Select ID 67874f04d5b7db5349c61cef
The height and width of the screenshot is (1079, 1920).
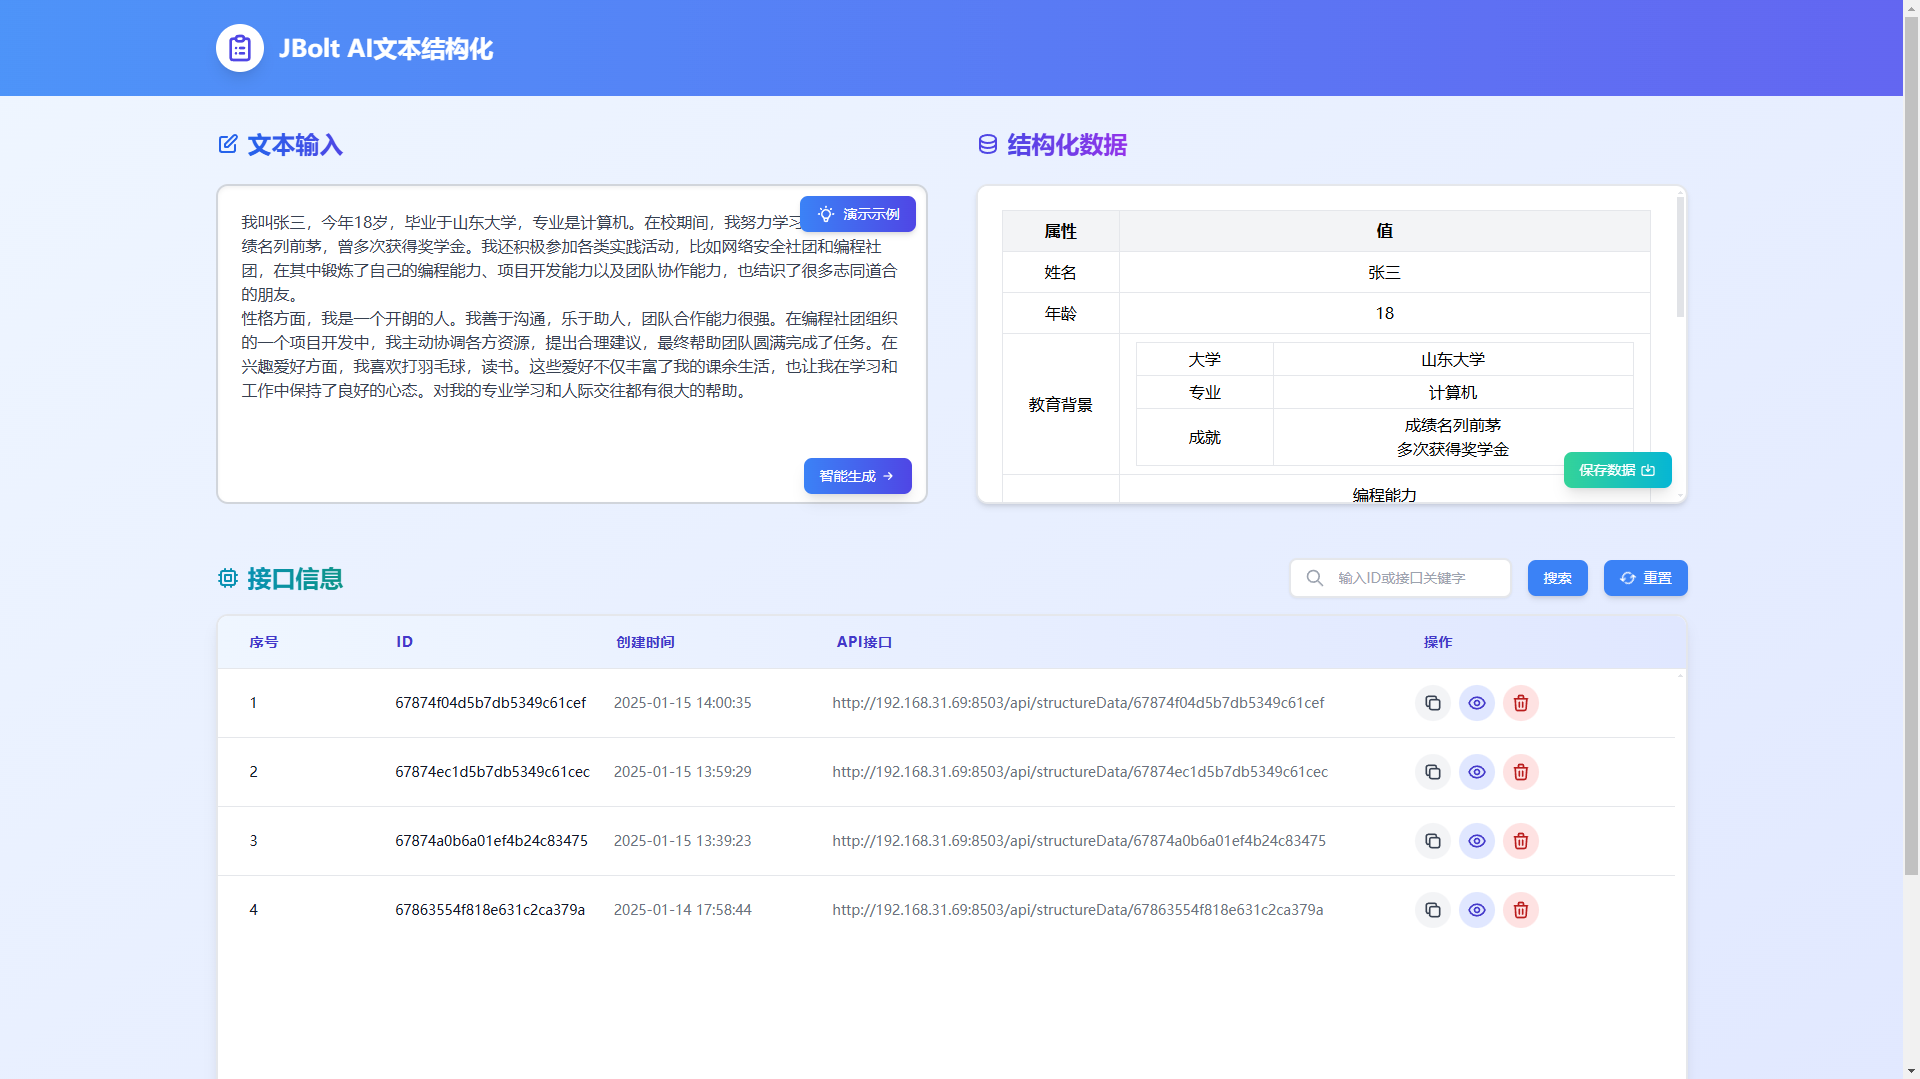point(490,703)
